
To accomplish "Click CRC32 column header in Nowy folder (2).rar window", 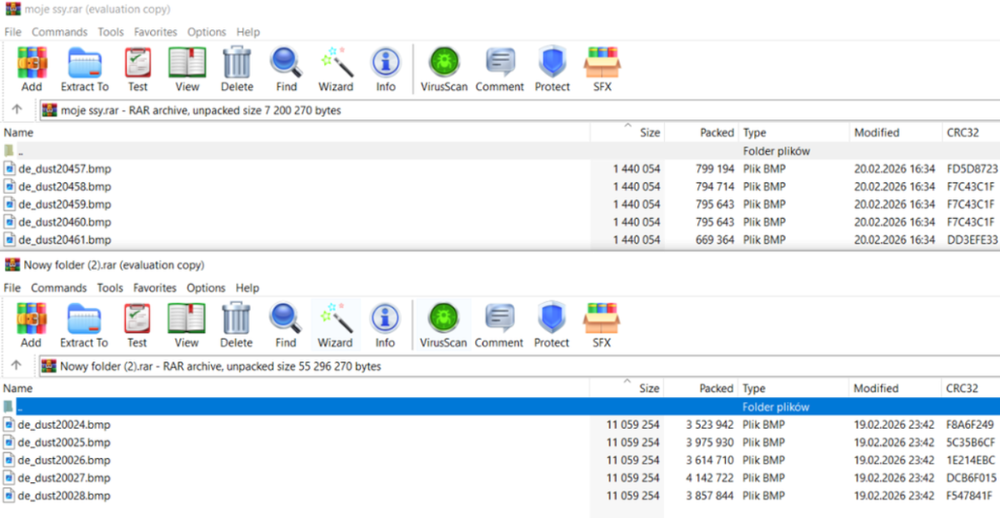I will point(964,388).
